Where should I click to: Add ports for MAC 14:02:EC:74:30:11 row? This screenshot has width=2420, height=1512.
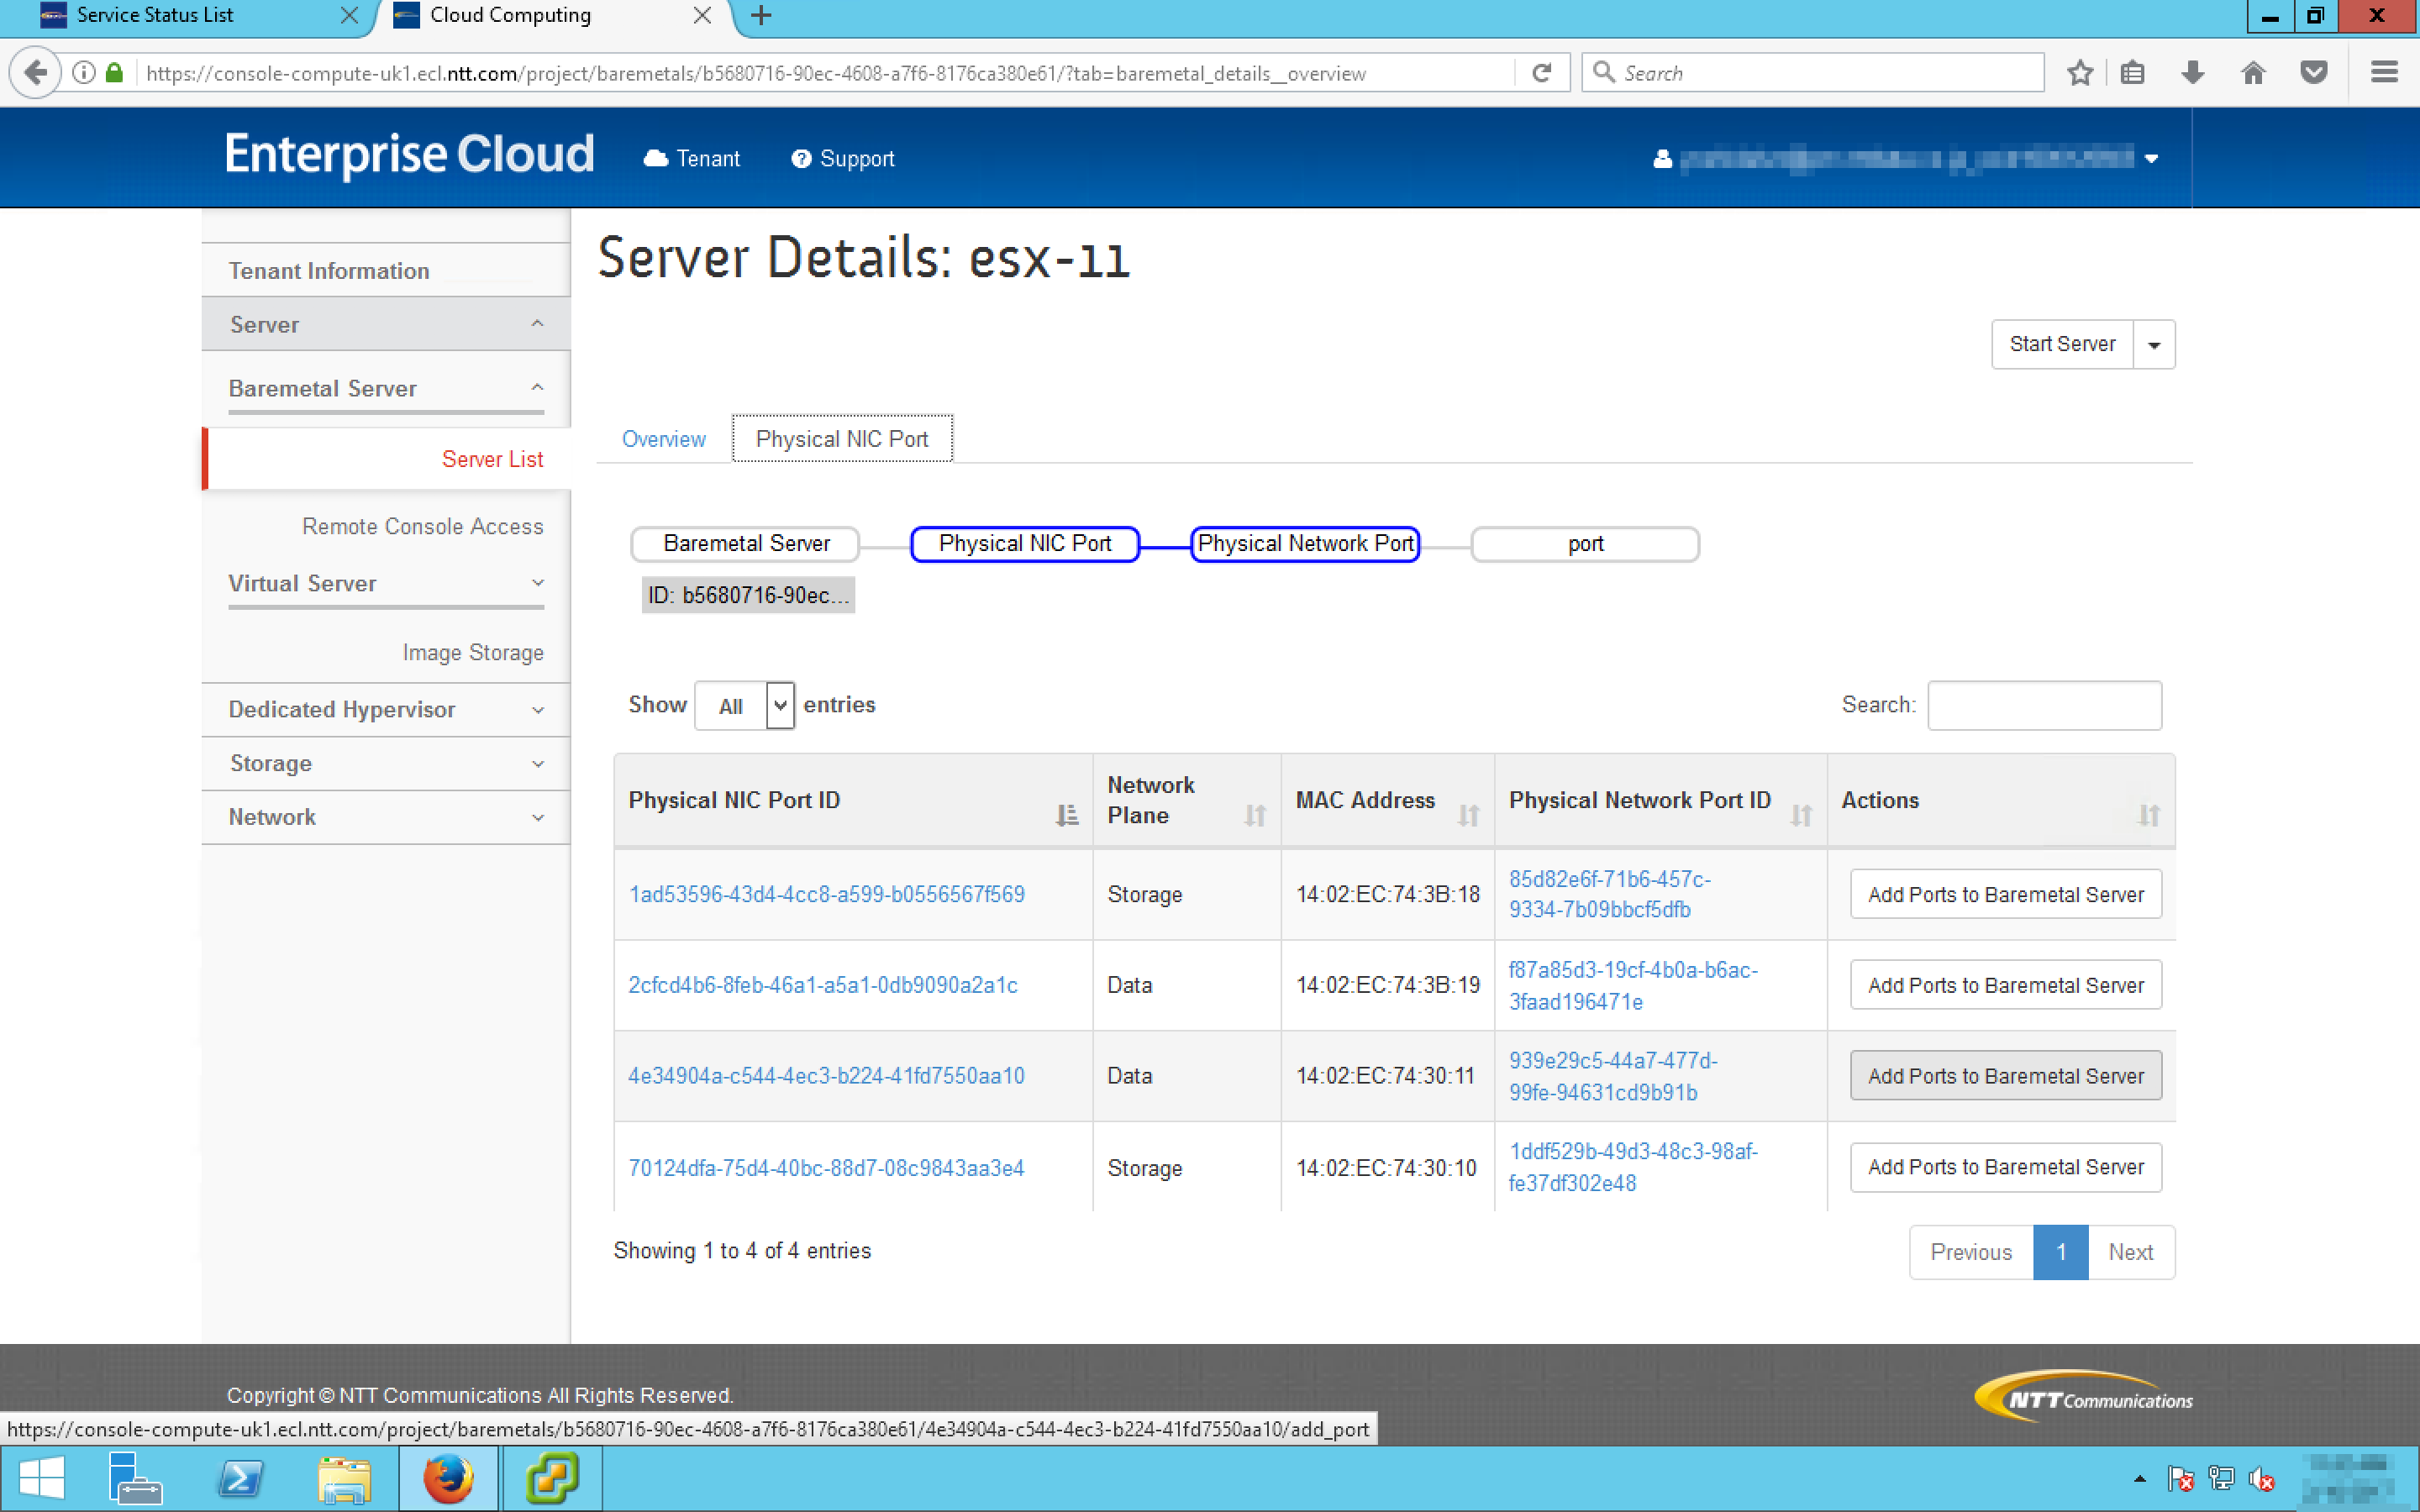[2005, 1076]
